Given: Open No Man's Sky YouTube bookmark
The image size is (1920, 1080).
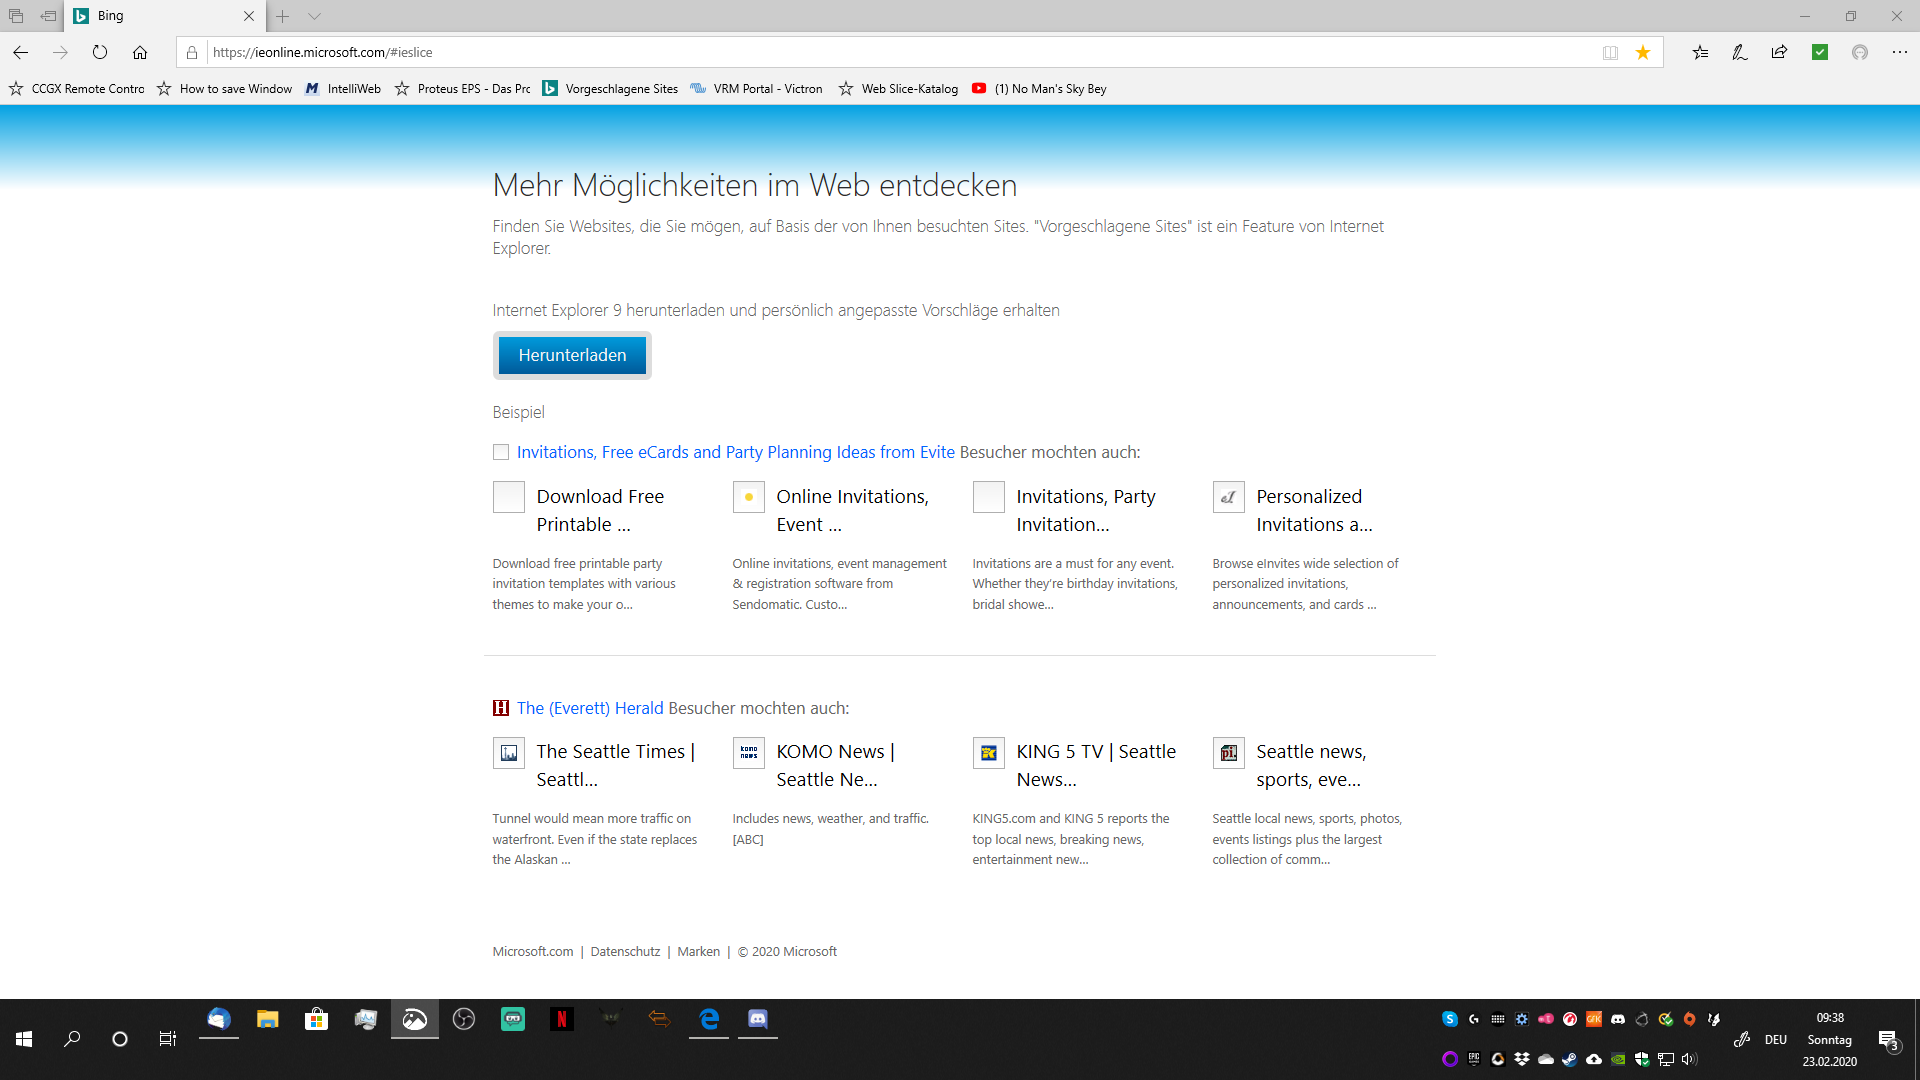Looking at the screenshot, I should [1039, 89].
